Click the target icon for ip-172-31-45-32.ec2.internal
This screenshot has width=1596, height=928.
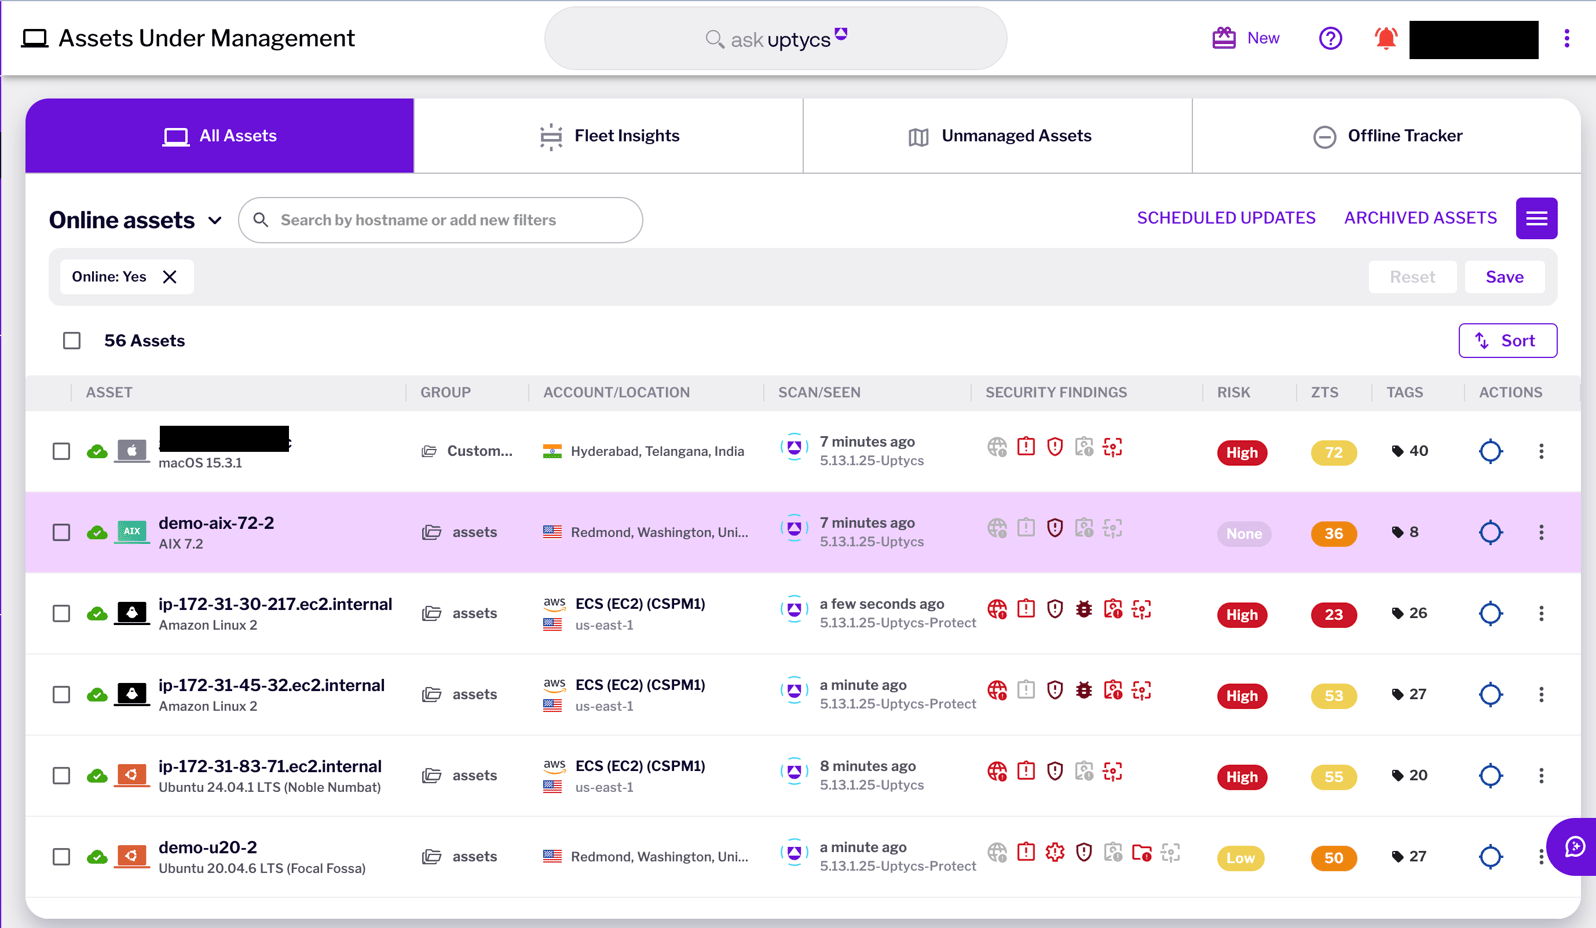(1491, 694)
